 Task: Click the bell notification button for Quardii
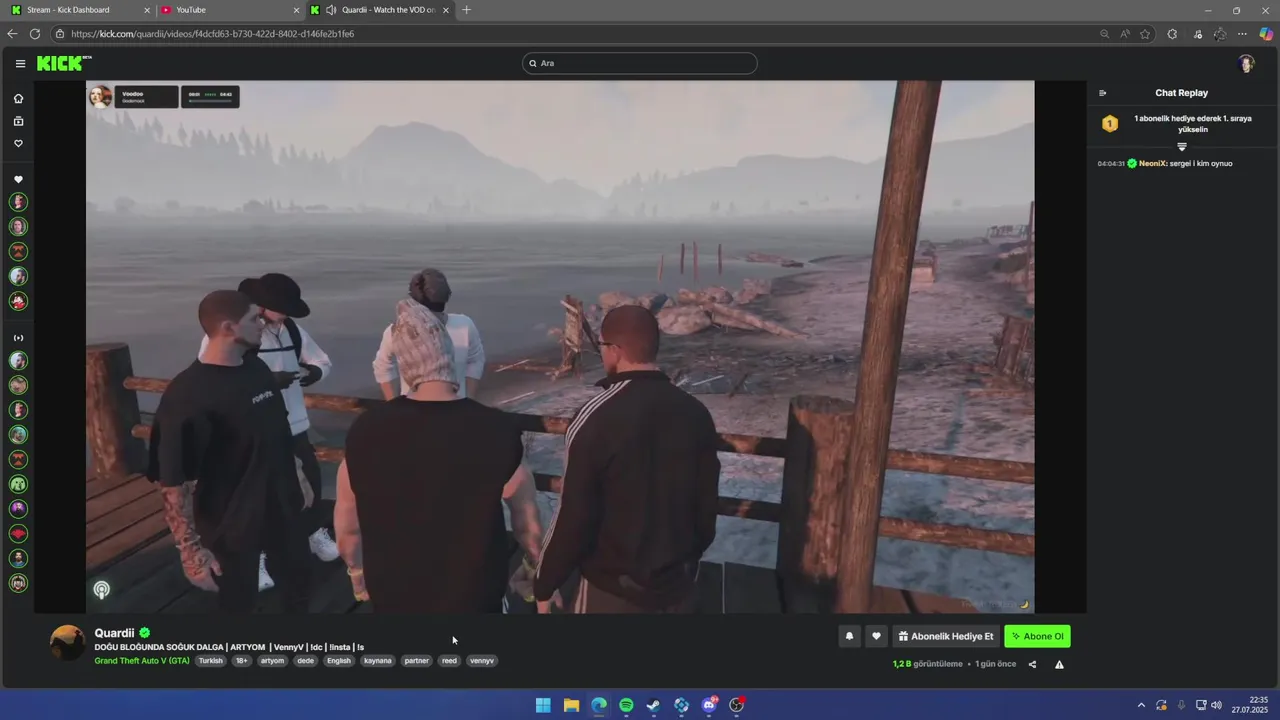tap(849, 636)
